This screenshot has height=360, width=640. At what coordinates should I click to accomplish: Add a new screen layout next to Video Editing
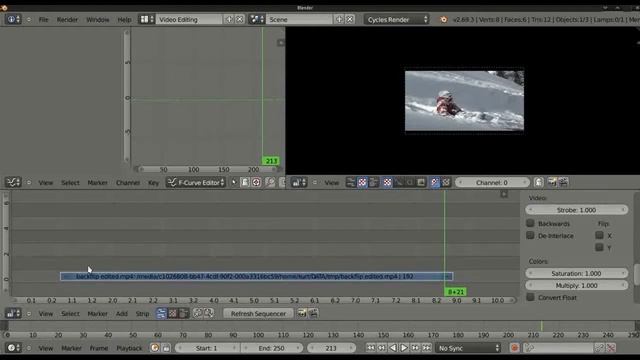[x=229, y=19]
